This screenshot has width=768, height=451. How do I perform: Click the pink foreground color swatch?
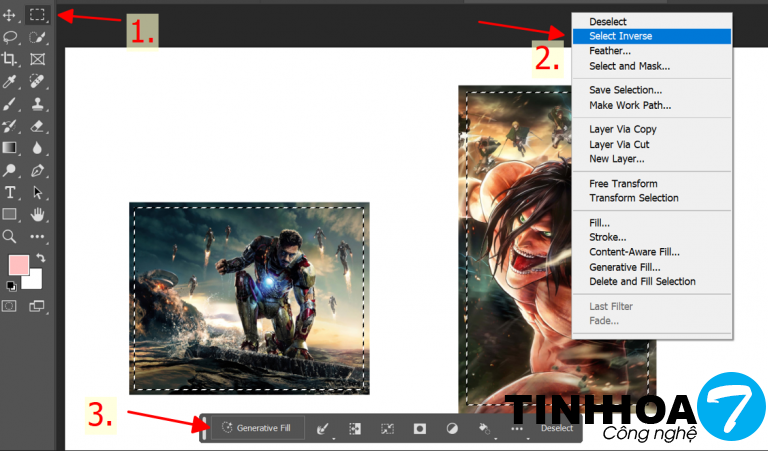point(18,265)
